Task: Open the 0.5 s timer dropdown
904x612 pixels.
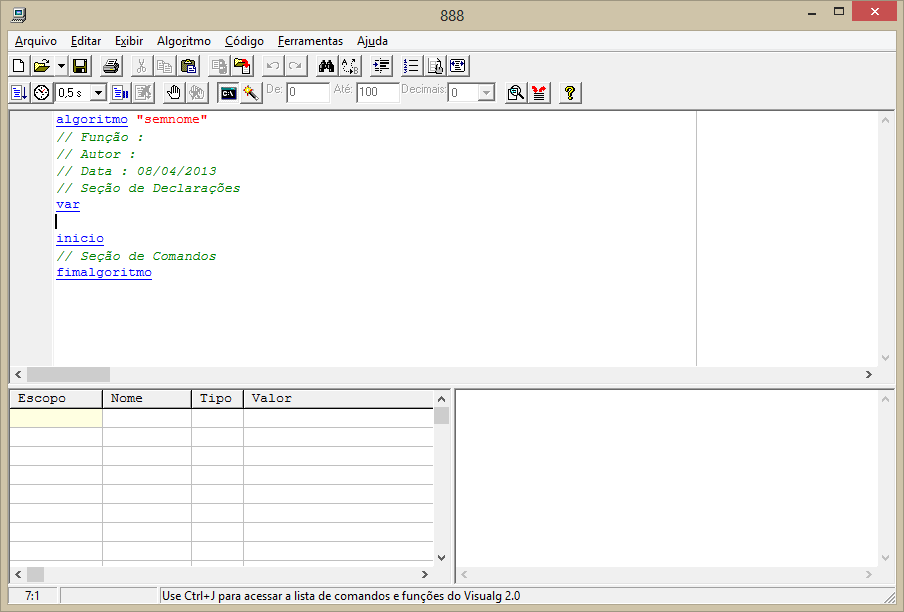Action: pyautogui.click(x=98, y=93)
